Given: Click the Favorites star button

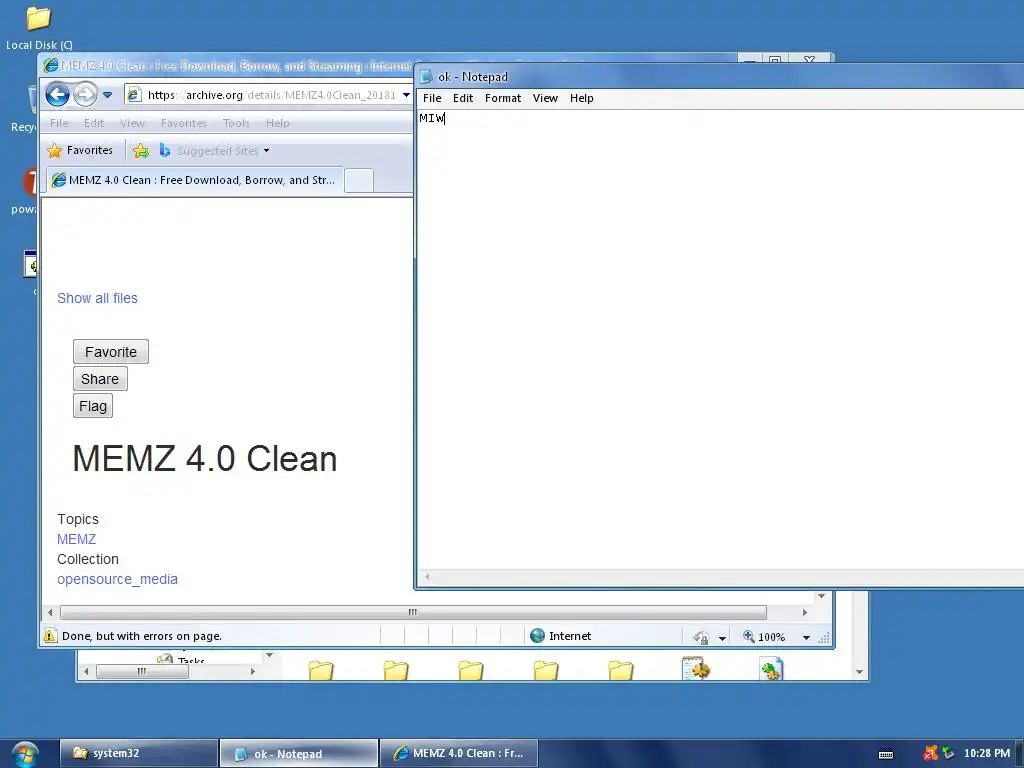Looking at the screenshot, I should [x=80, y=150].
